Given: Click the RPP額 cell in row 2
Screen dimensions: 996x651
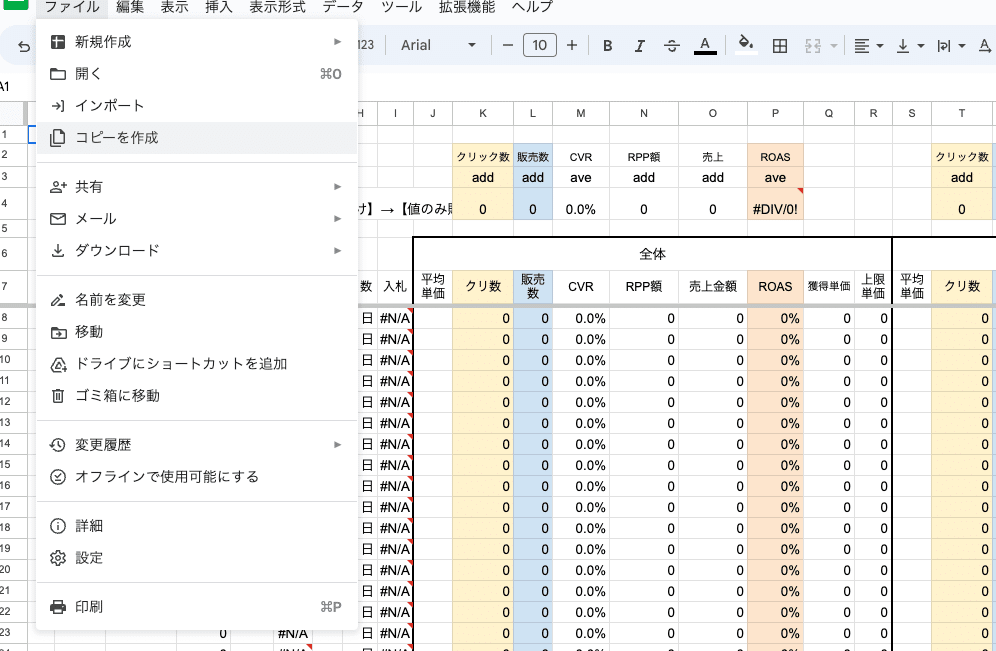Looking at the screenshot, I should coord(643,157).
